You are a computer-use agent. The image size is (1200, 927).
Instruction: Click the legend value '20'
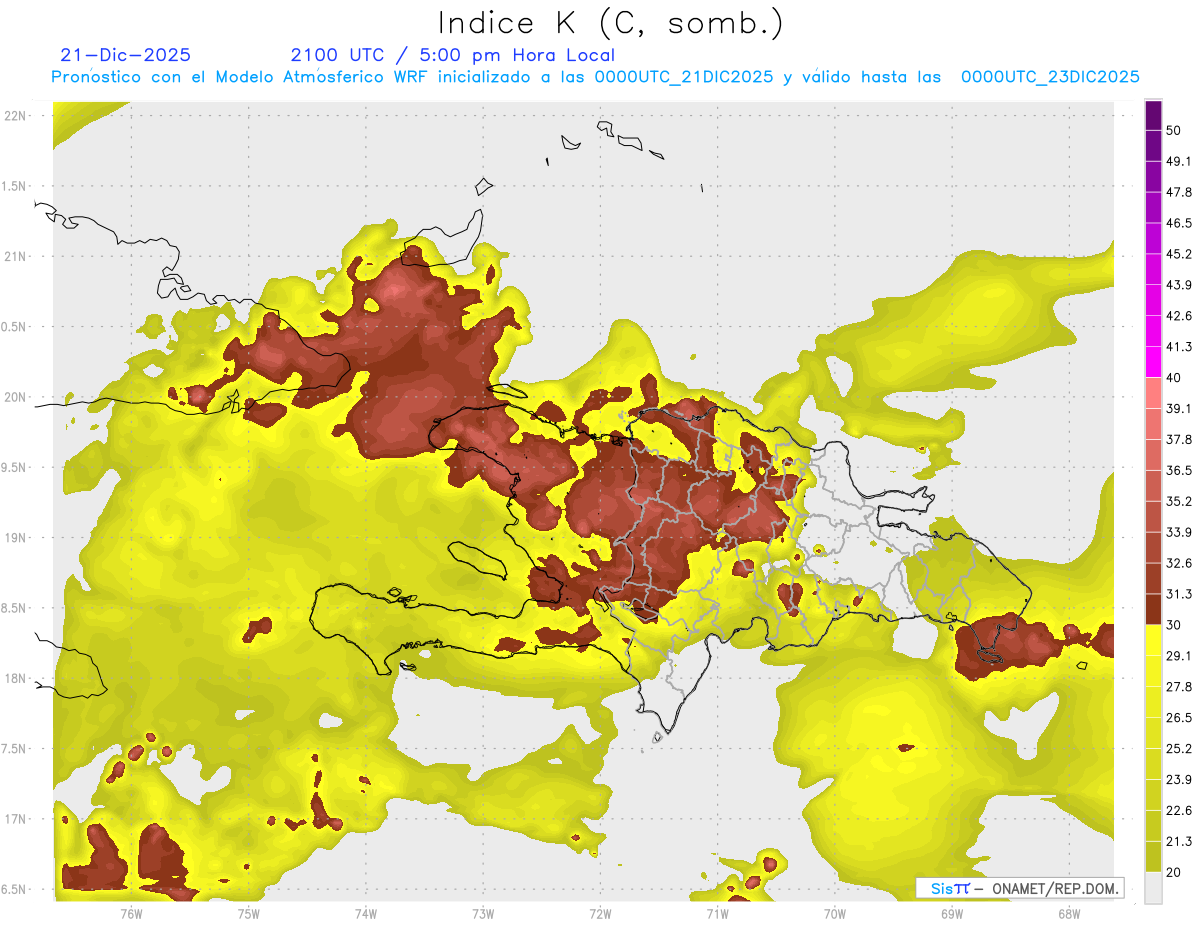1174,872
